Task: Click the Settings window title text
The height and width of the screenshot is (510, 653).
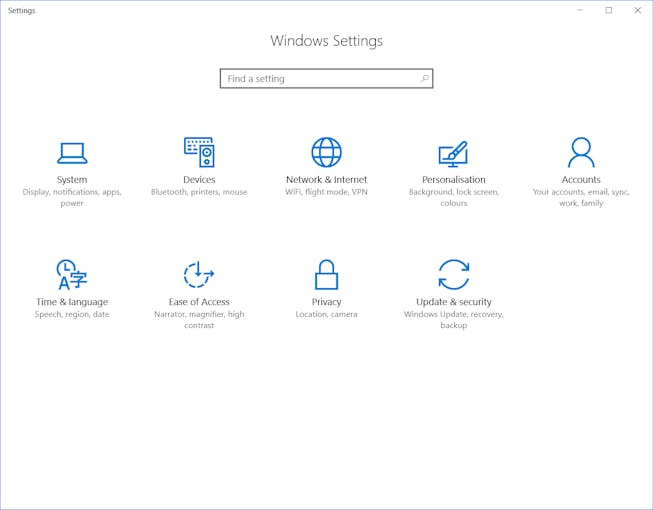Action: (22, 10)
